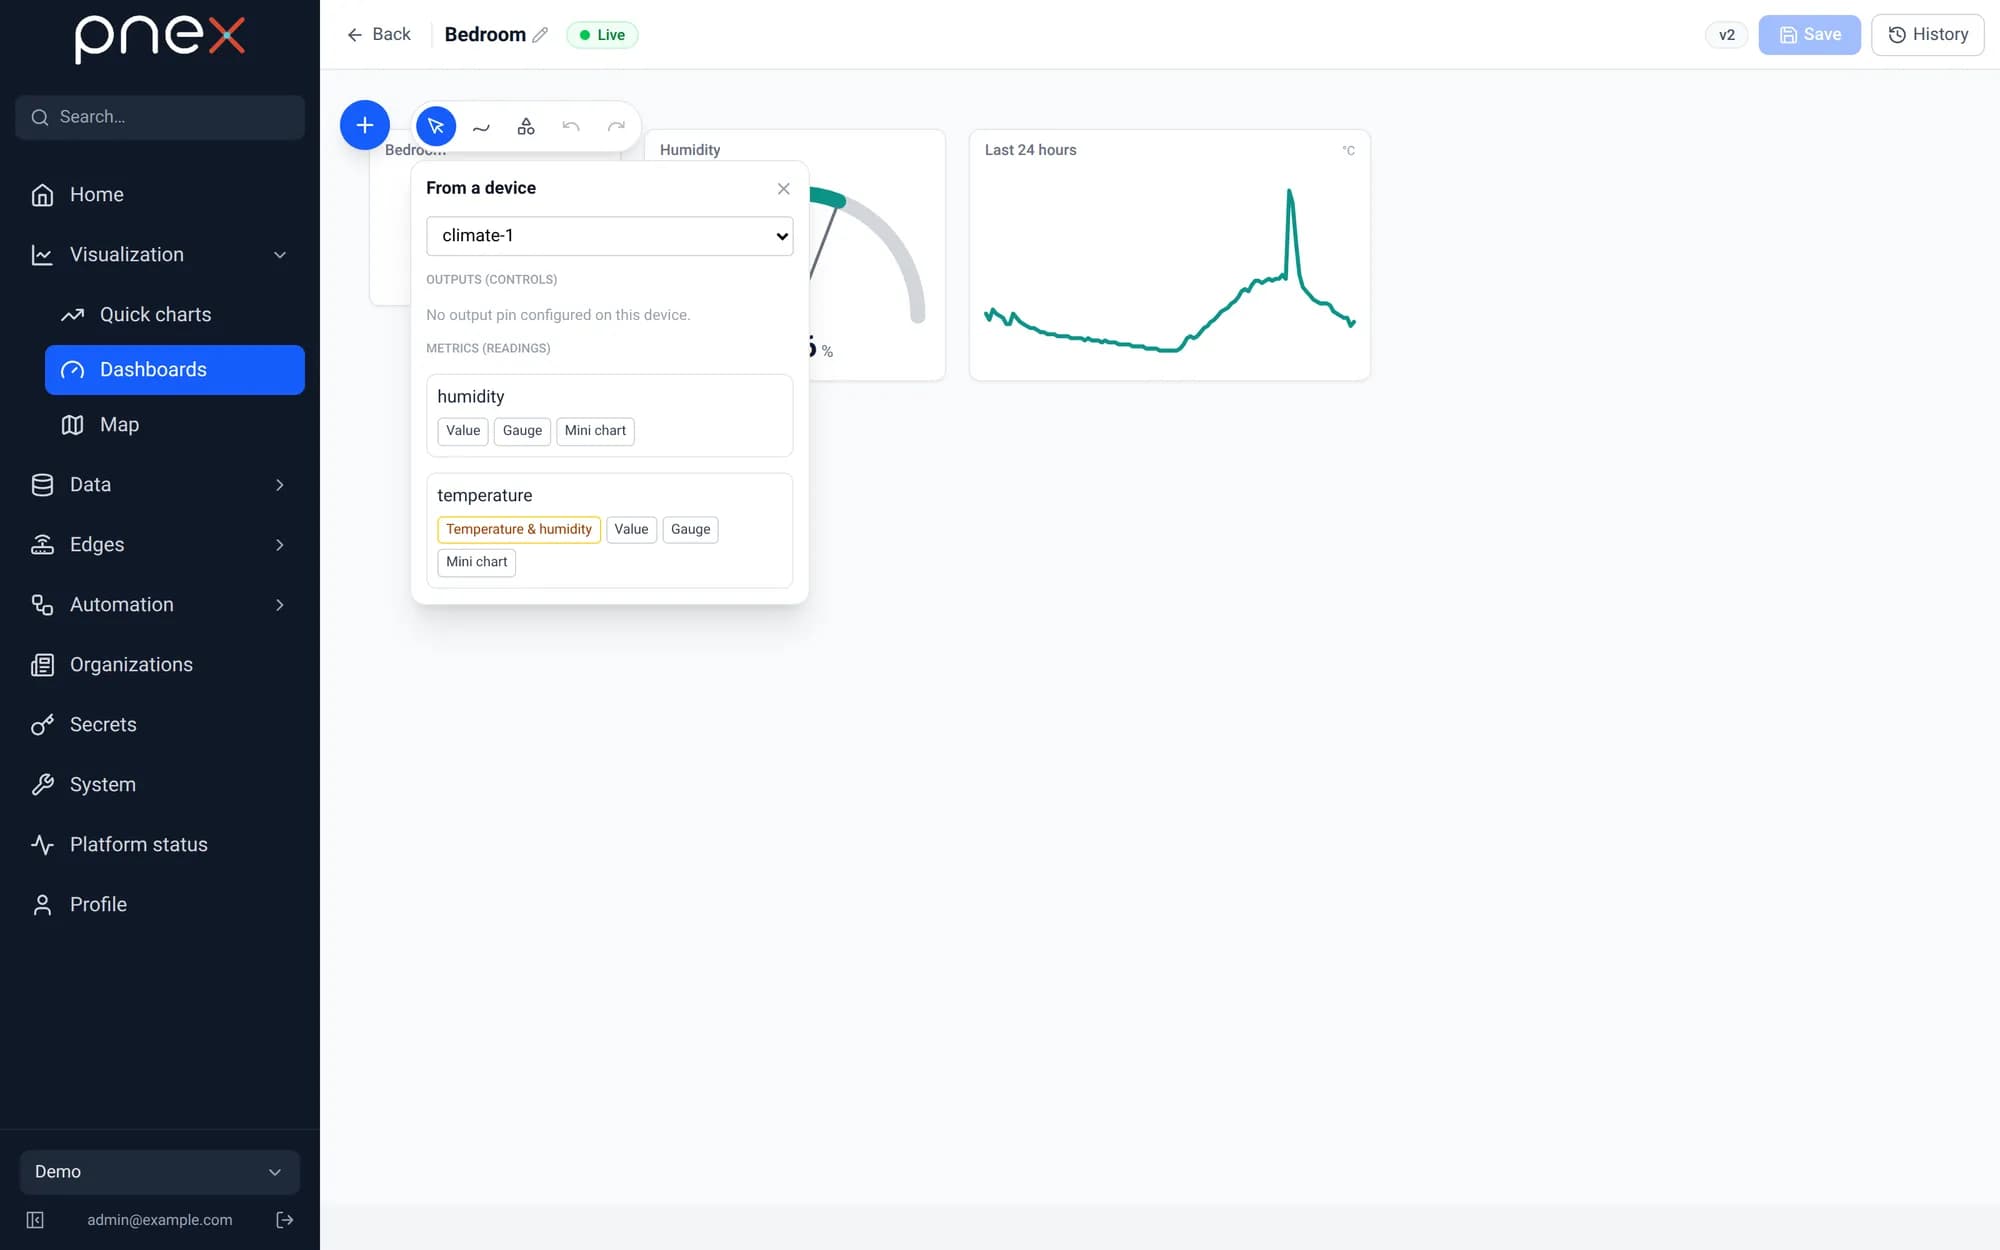Add temperature Gauge widget
The height and width of the screenshot is (1250, 2000).
click(x=690, y=530)
